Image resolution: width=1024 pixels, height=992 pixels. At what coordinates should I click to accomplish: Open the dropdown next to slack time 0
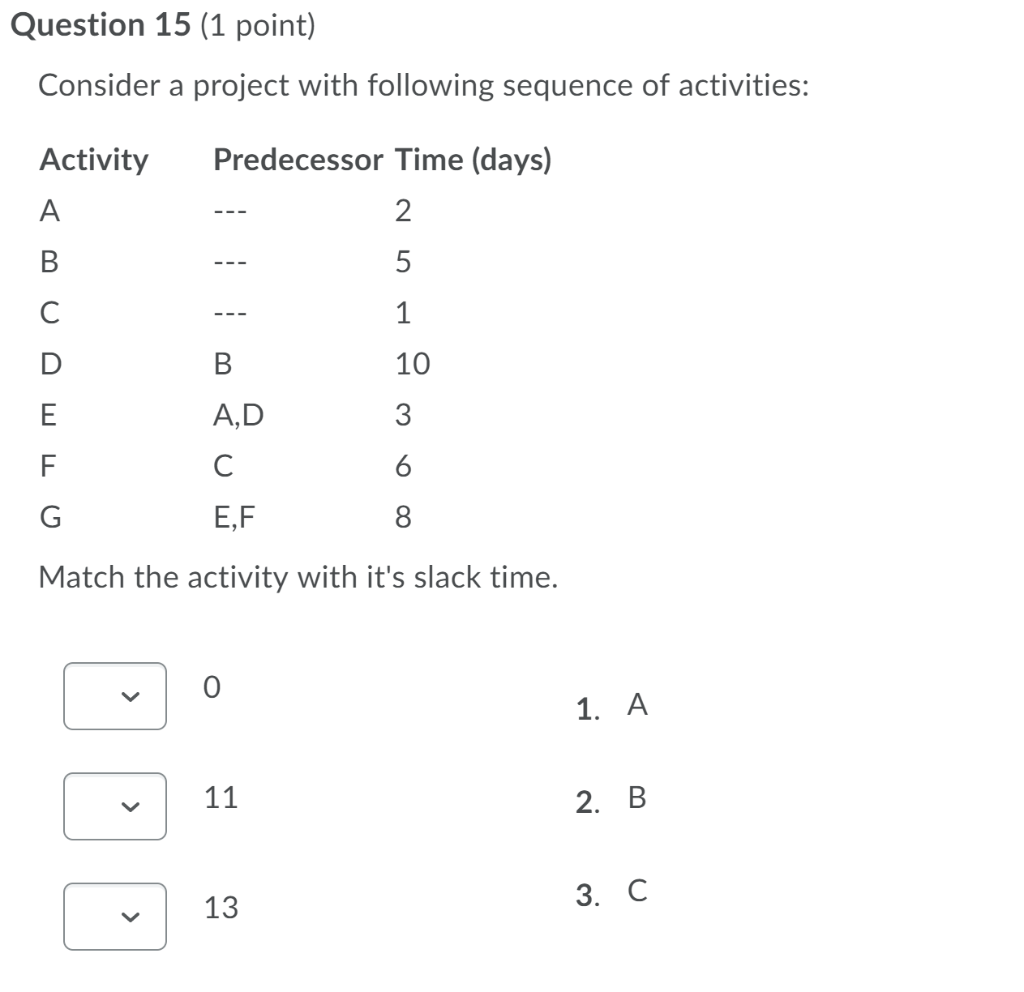[114, 697]
